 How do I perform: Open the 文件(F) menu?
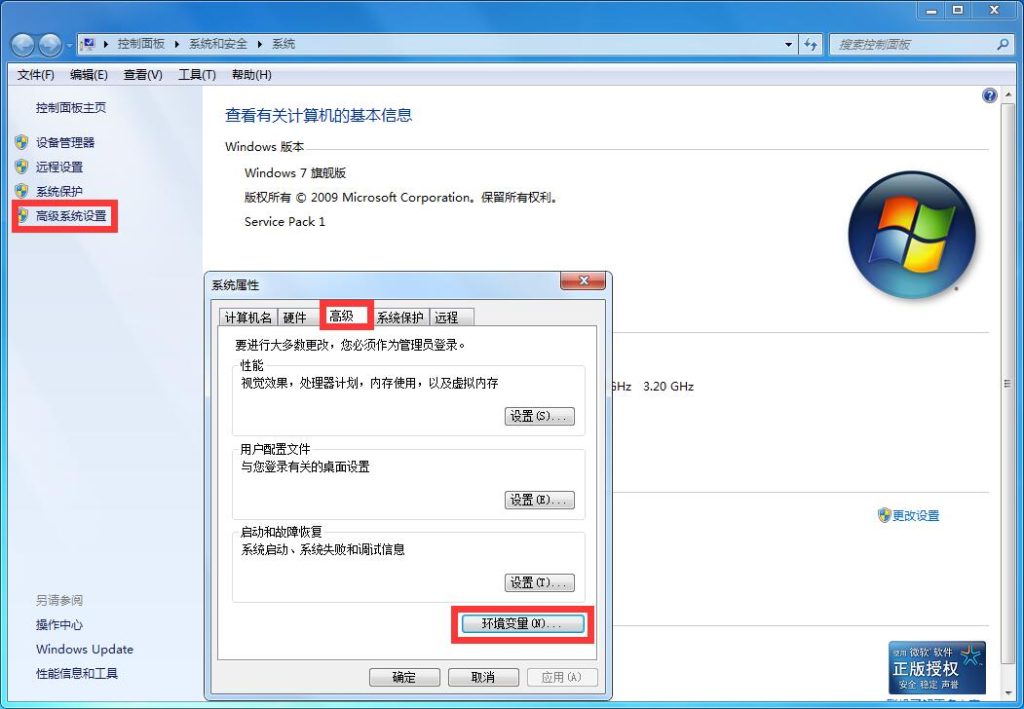36,75
